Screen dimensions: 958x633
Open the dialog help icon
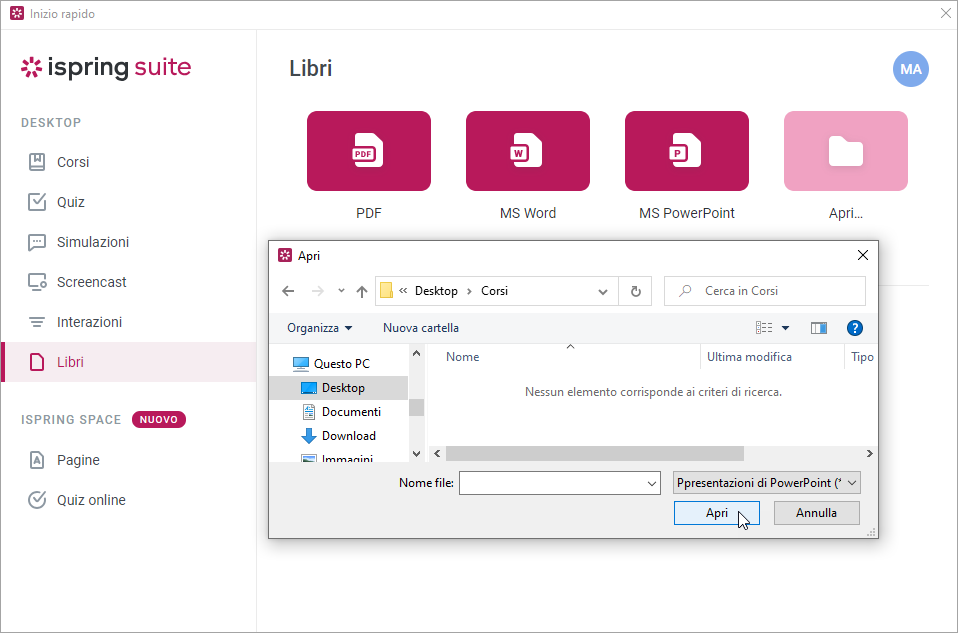click(854, 328)
